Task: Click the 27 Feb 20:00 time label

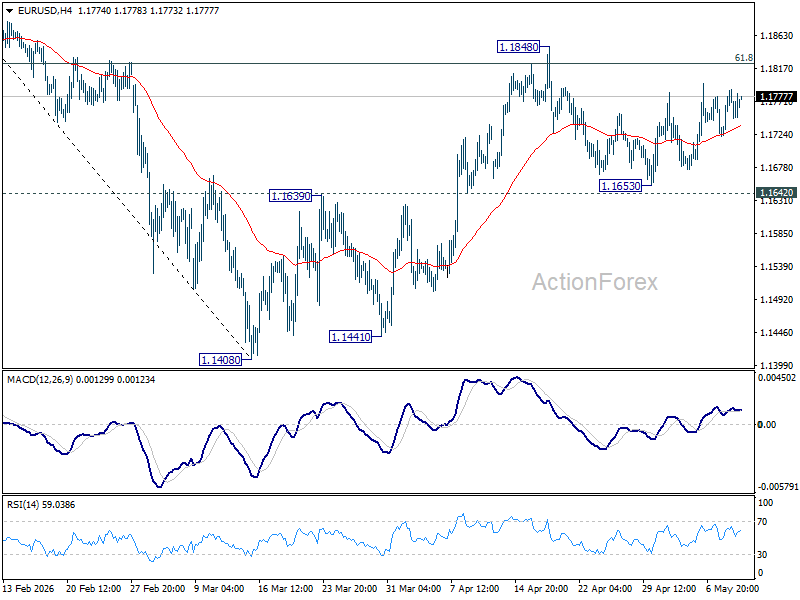Action: [x=158, y=588]
